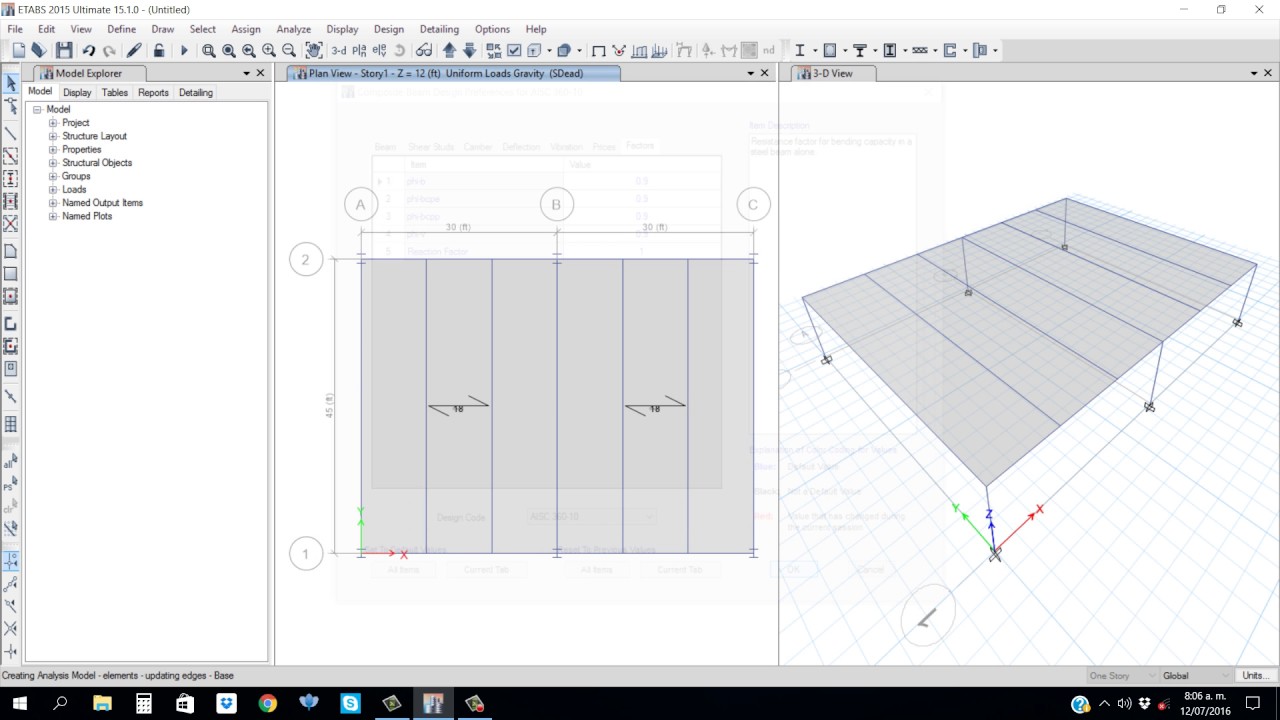Screen dimensions: 1280x720
Task: Activate the 3-D View tab
Action: (832, 73)
